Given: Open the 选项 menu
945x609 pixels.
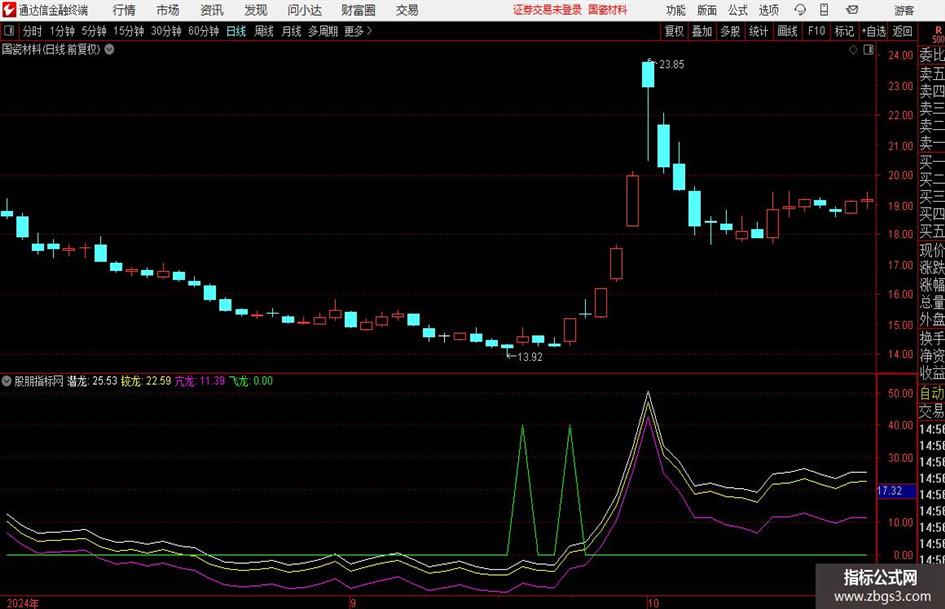Looking at the screenshot, I should coord(768,10).
